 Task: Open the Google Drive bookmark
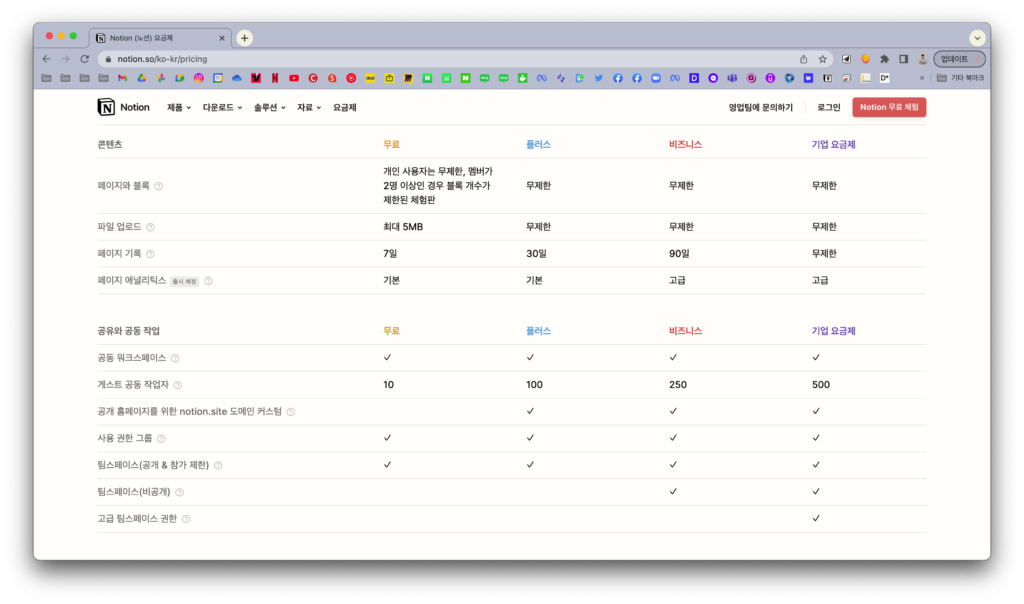click(x=142, y=78)
